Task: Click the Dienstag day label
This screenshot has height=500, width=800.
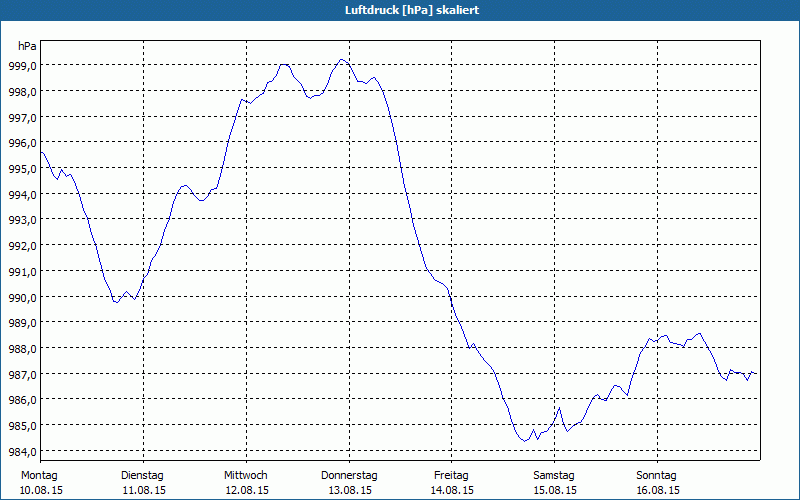Action: [142, 475]
